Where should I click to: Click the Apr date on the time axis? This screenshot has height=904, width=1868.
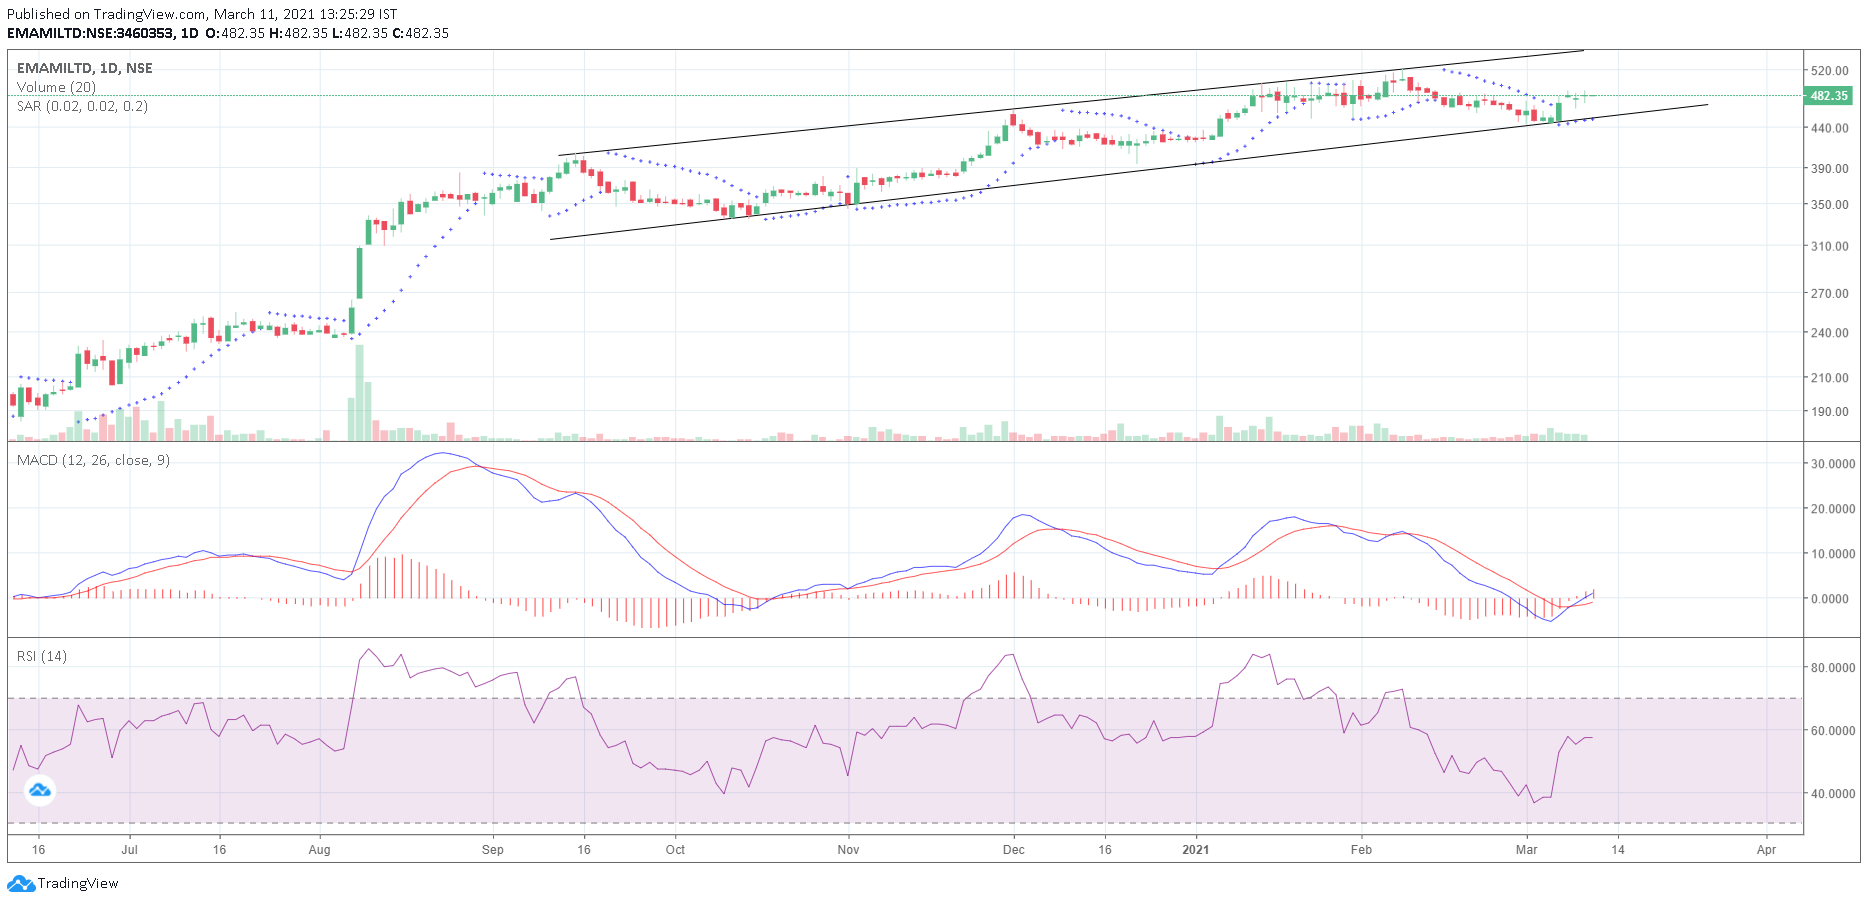tap(1766, 850)
